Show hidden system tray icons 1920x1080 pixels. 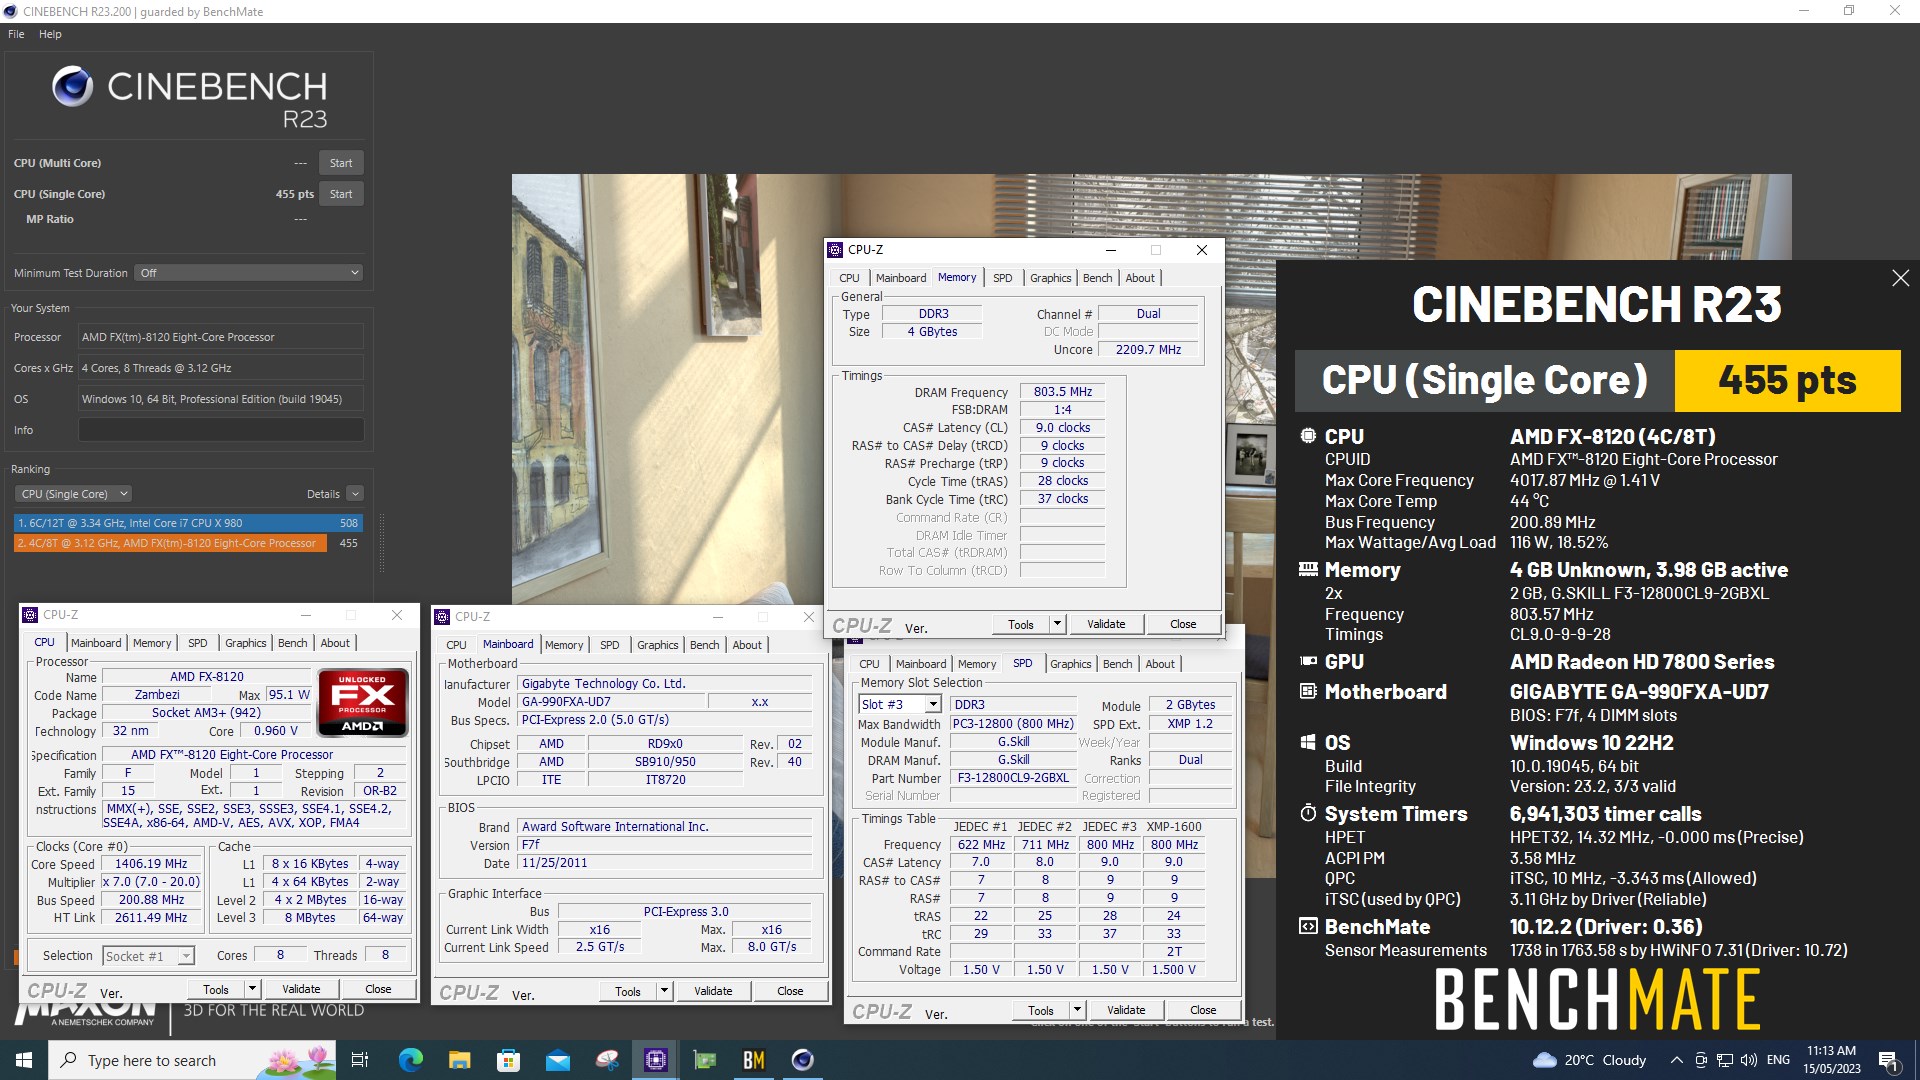[1676, 1060]
